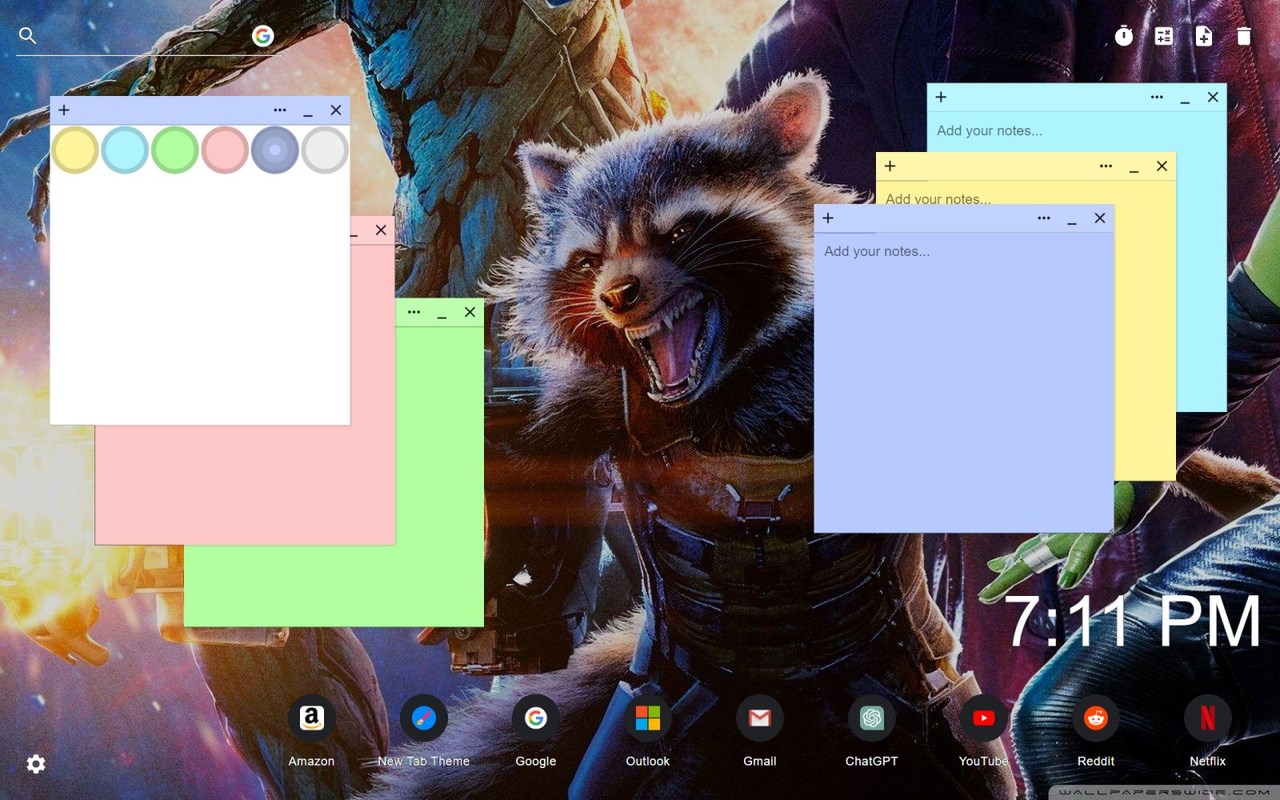Minimize the green note
Image resolution: width=1280 pixels, height=800 pixels.
point(442,314)
